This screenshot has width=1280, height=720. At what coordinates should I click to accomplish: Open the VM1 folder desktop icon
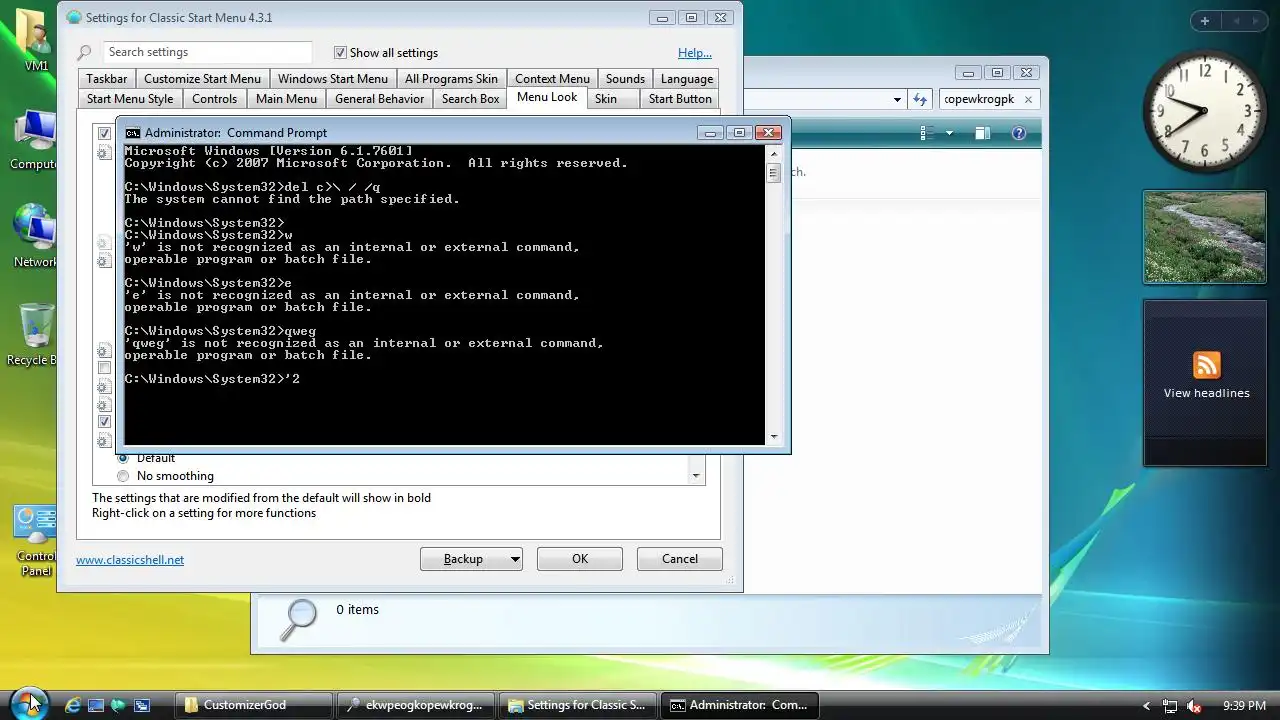32,40
